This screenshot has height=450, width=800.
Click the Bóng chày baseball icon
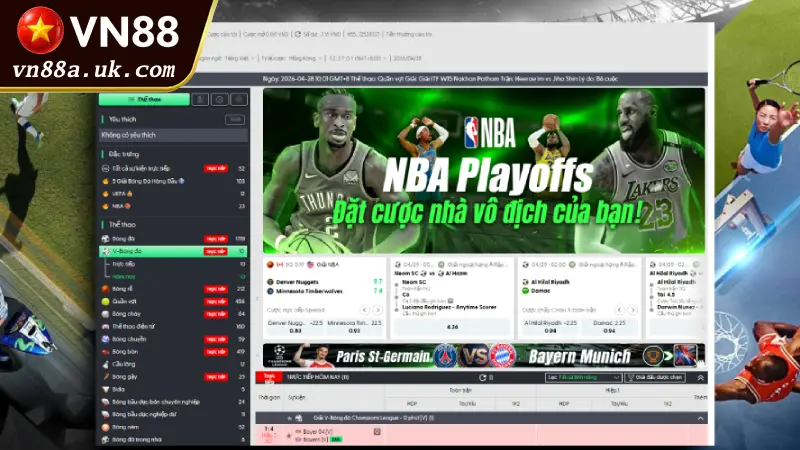(105, 314)
